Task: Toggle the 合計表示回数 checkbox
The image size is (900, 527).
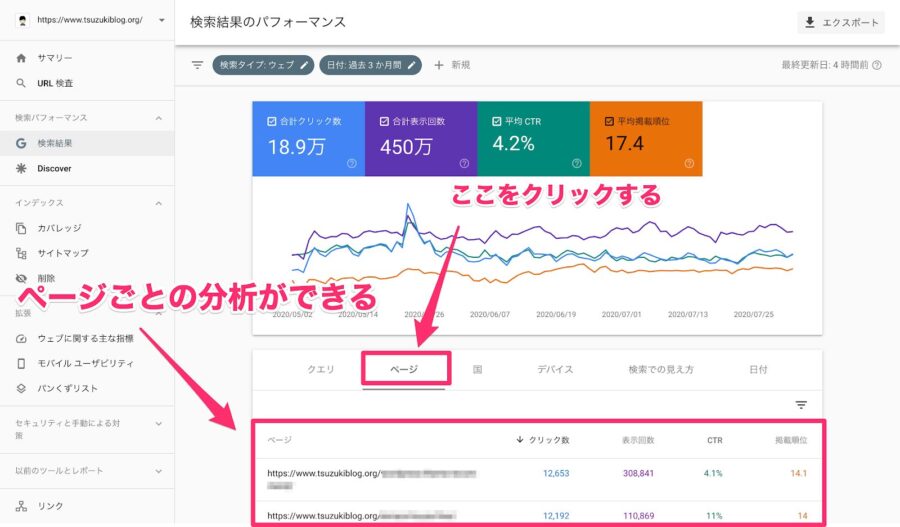Action: tap(385, 122)
